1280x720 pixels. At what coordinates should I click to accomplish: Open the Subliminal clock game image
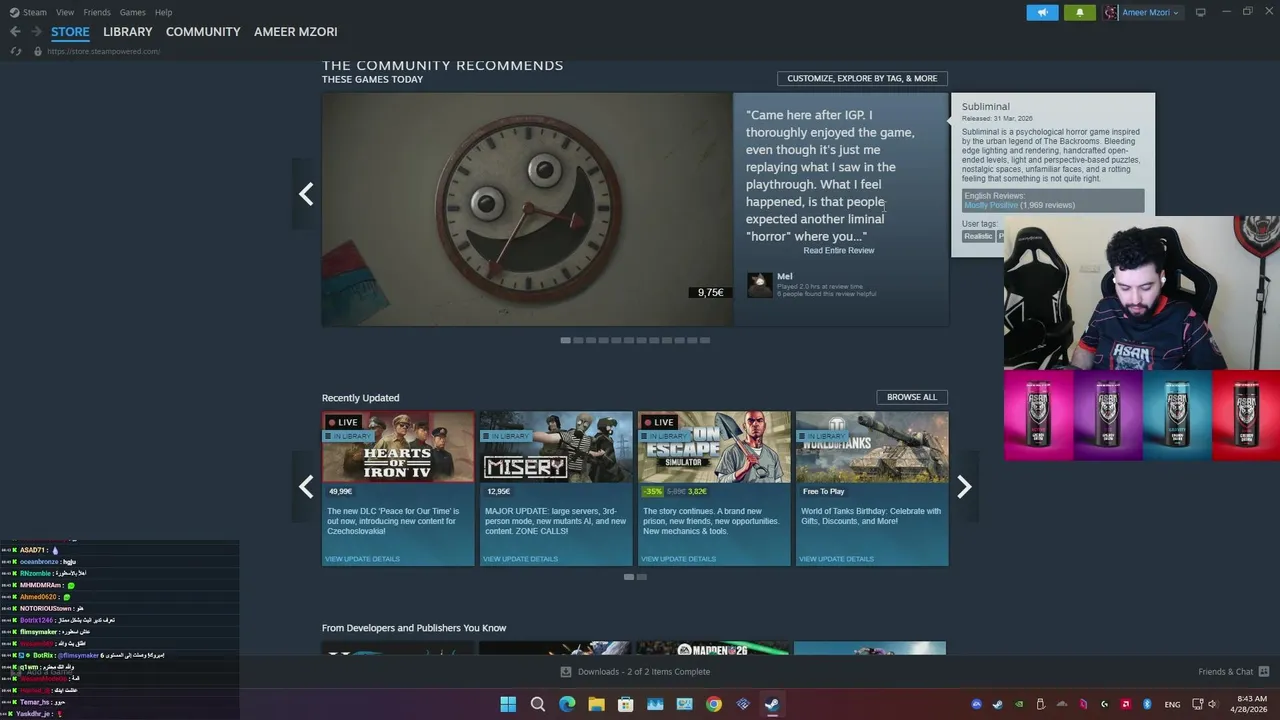coord(527,209)
